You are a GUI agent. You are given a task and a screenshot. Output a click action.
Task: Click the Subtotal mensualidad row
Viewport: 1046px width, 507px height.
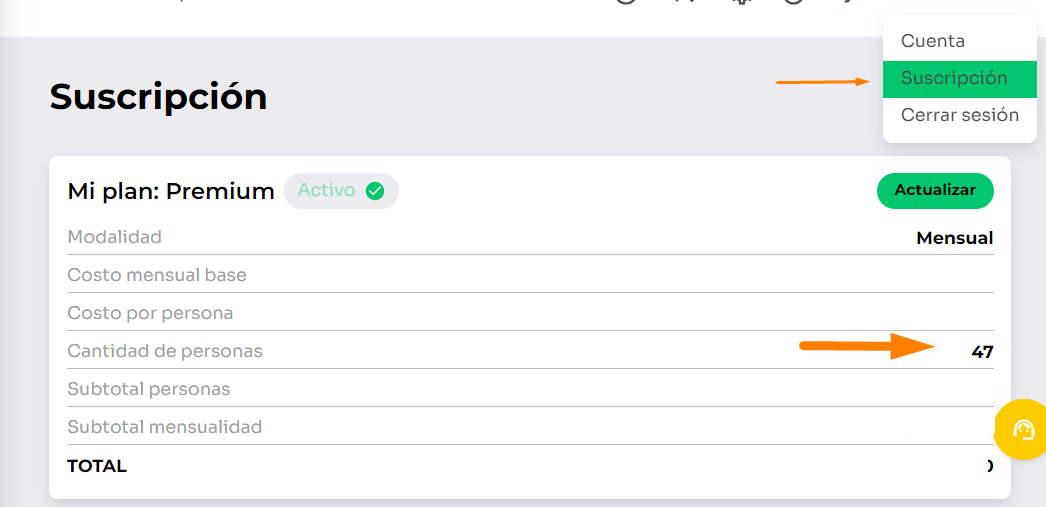(164, 427)
